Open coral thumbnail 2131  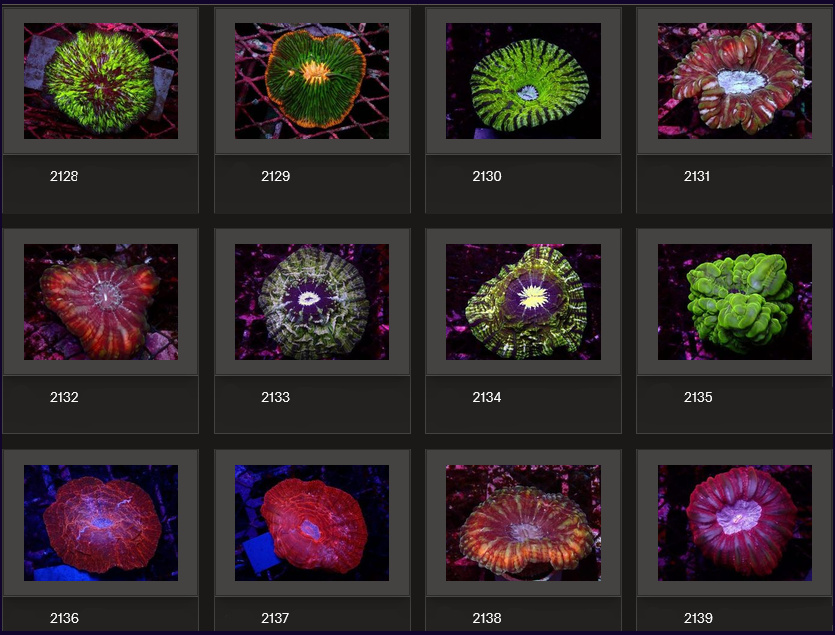coord(735,81)
